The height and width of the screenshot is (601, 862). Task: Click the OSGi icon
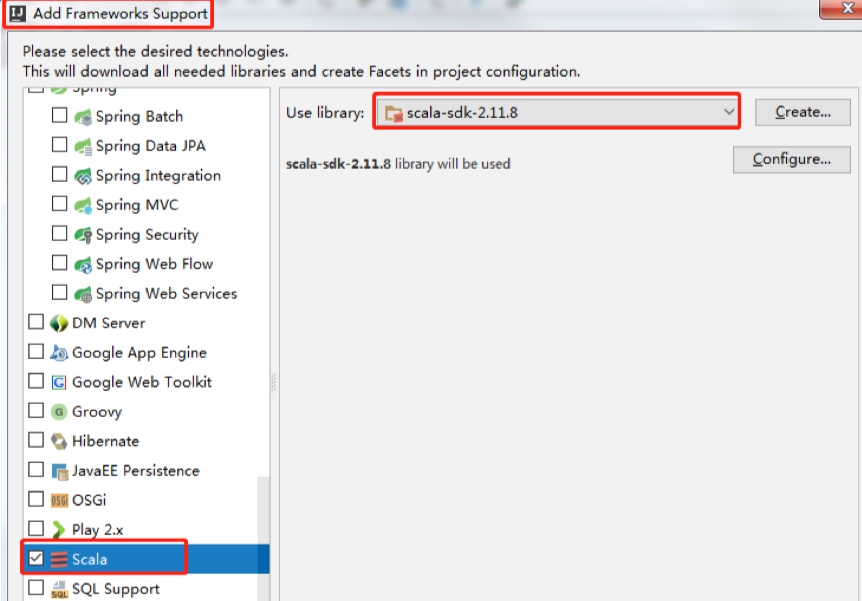click(x=59, y=500)
